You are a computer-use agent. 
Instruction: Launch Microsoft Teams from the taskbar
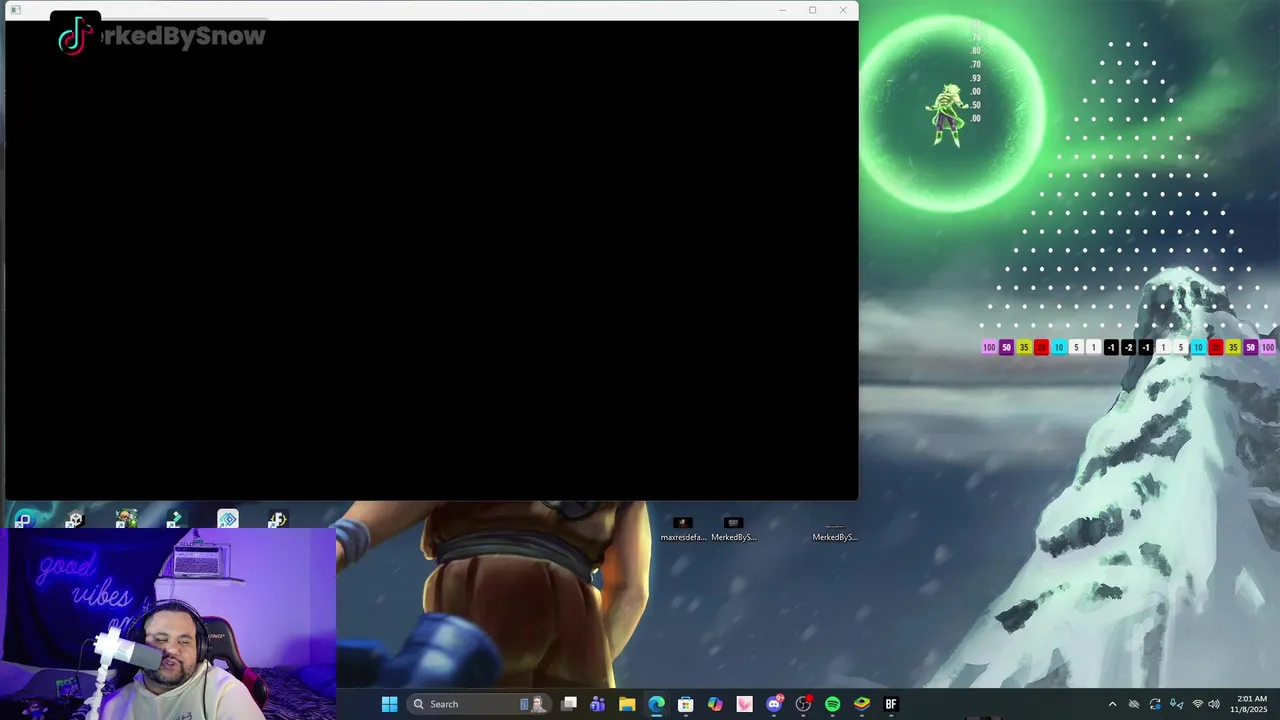598,704
